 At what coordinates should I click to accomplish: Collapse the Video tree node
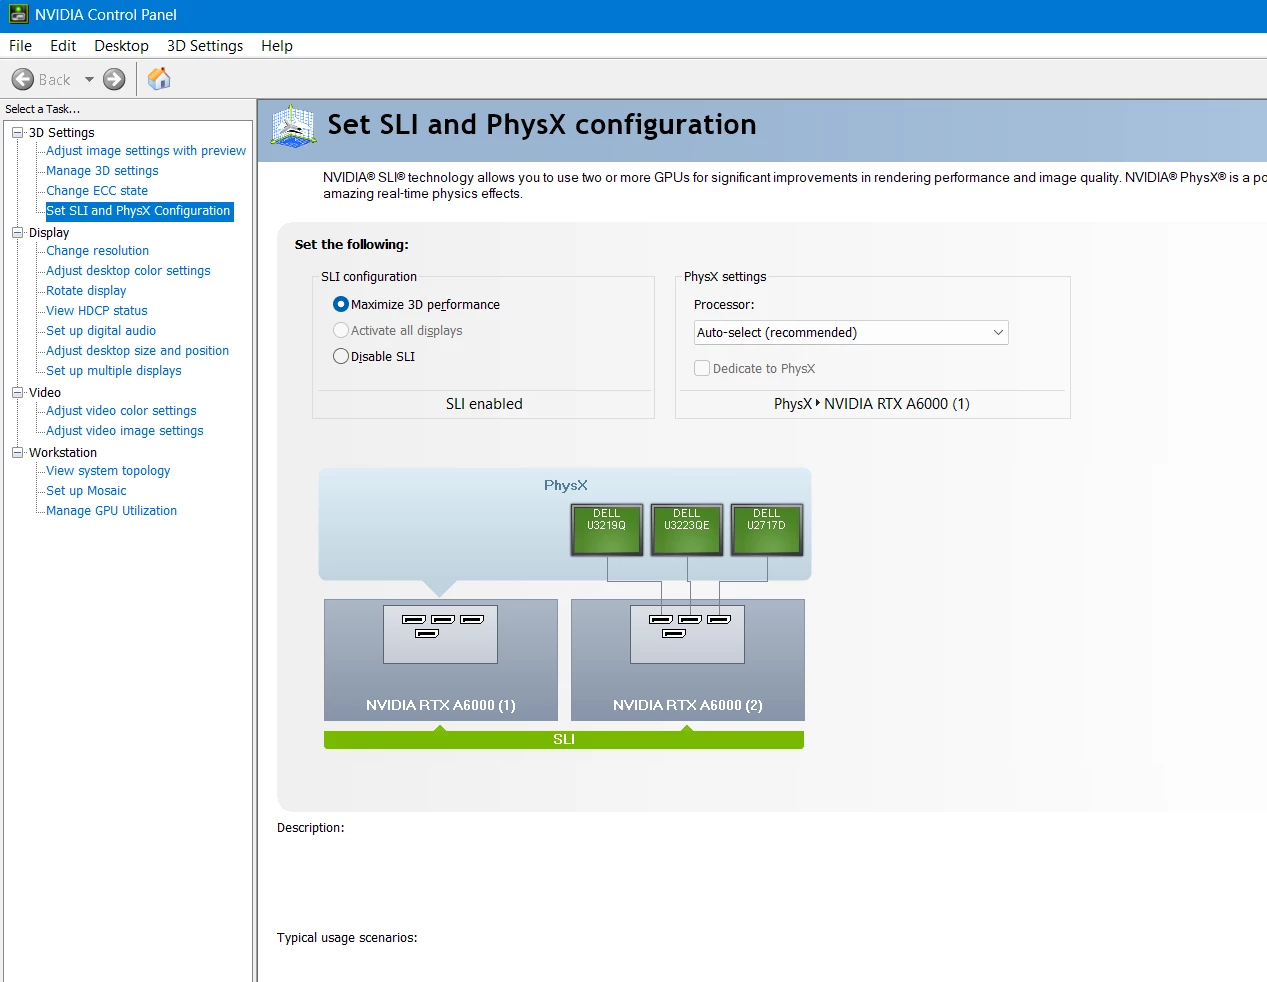[x=17, y=392]
